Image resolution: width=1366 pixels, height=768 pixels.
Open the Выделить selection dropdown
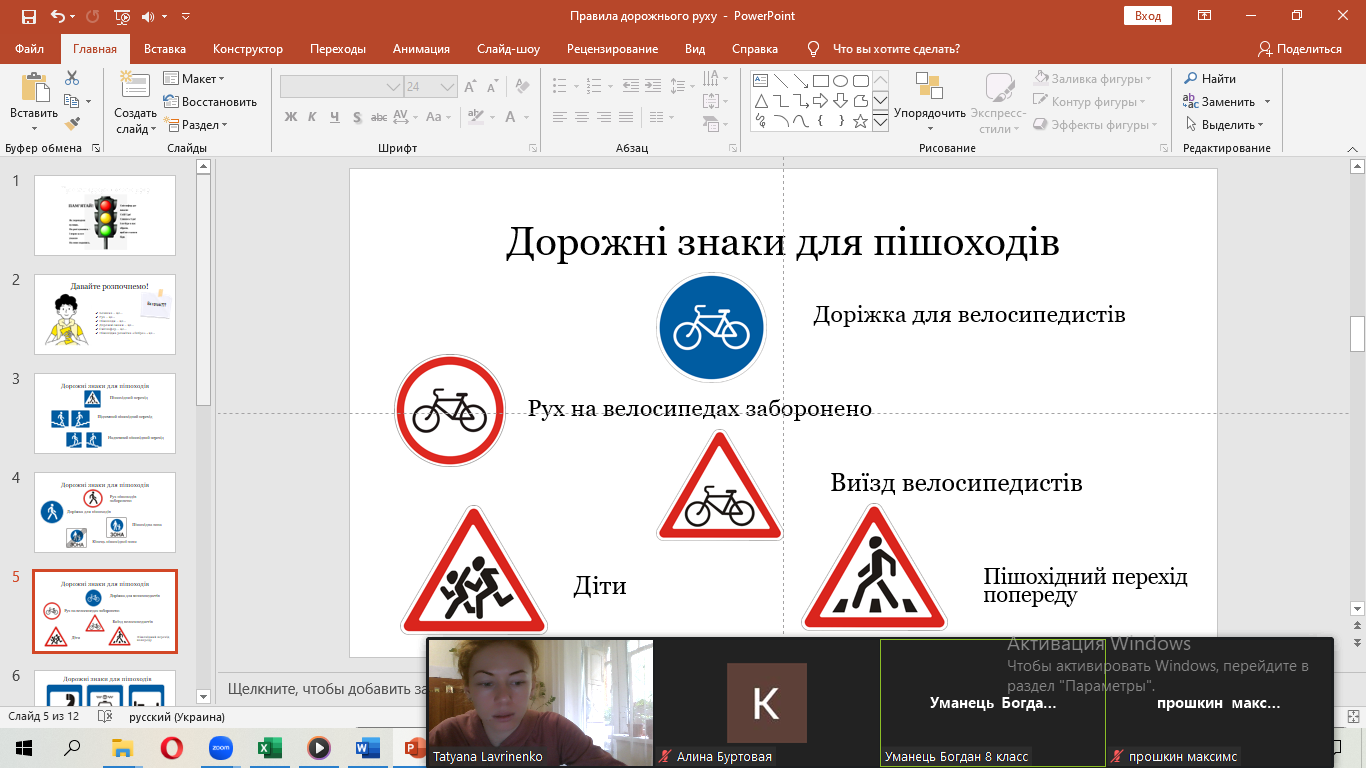tap(1224, 125)
